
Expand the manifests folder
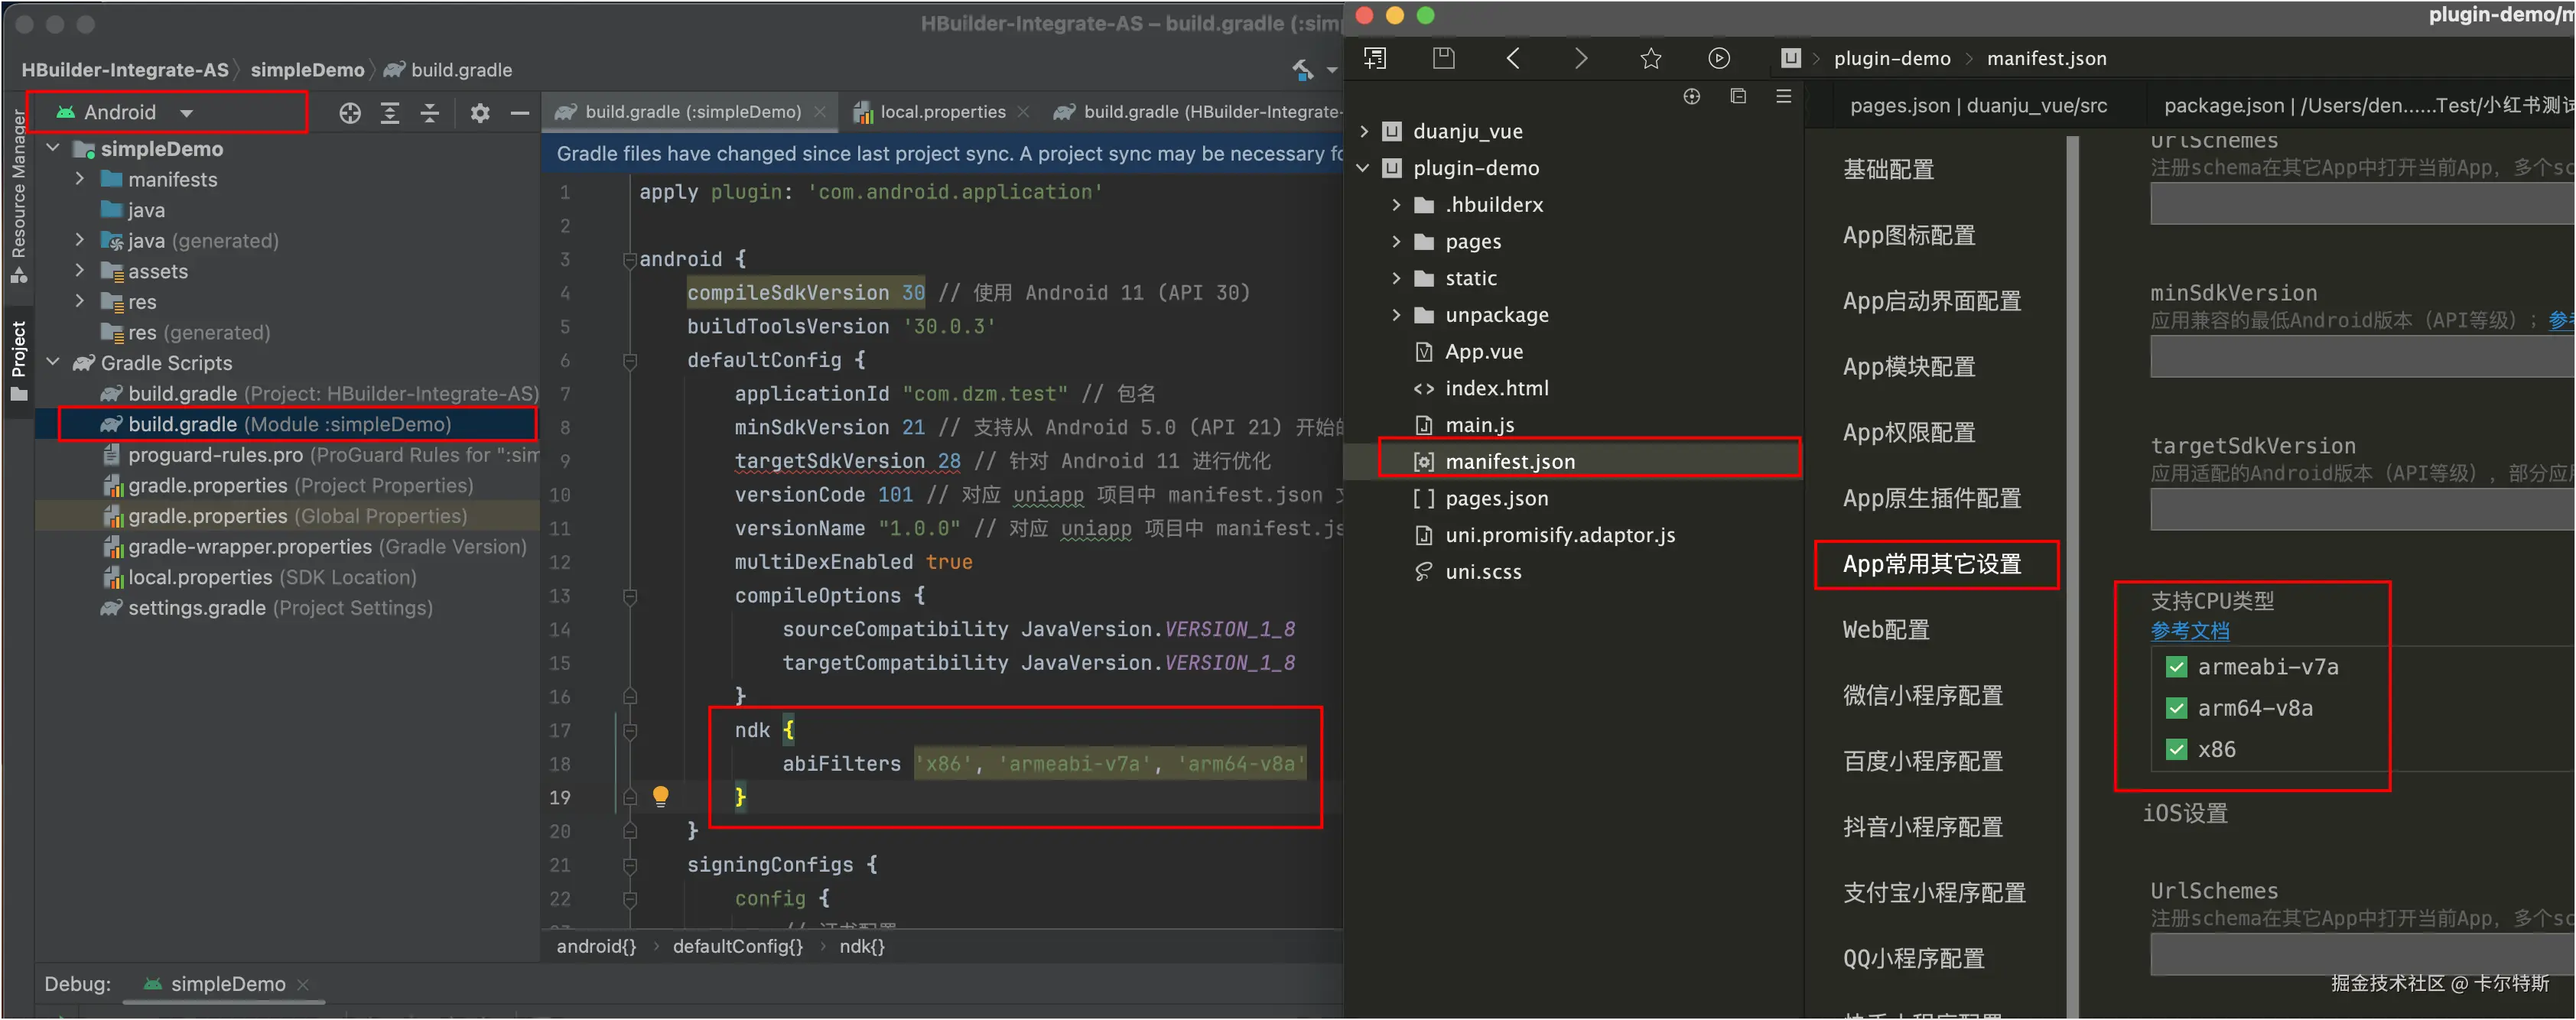(x=80, y=179)
